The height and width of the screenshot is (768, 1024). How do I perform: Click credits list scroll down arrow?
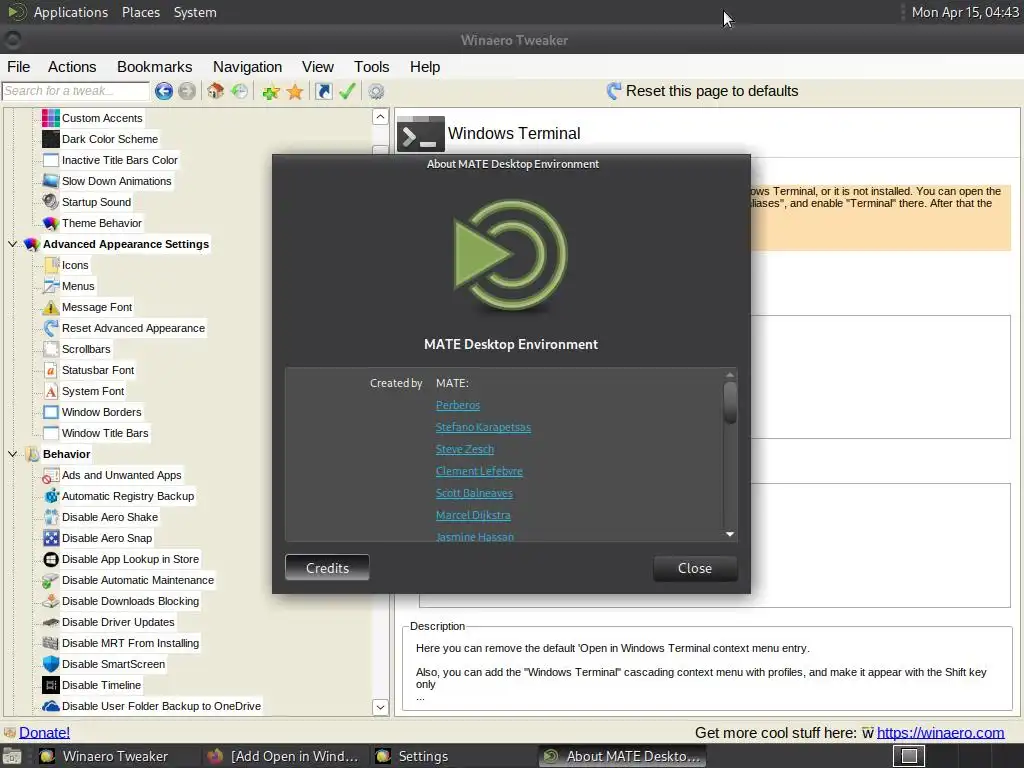[x=730, y=534]
